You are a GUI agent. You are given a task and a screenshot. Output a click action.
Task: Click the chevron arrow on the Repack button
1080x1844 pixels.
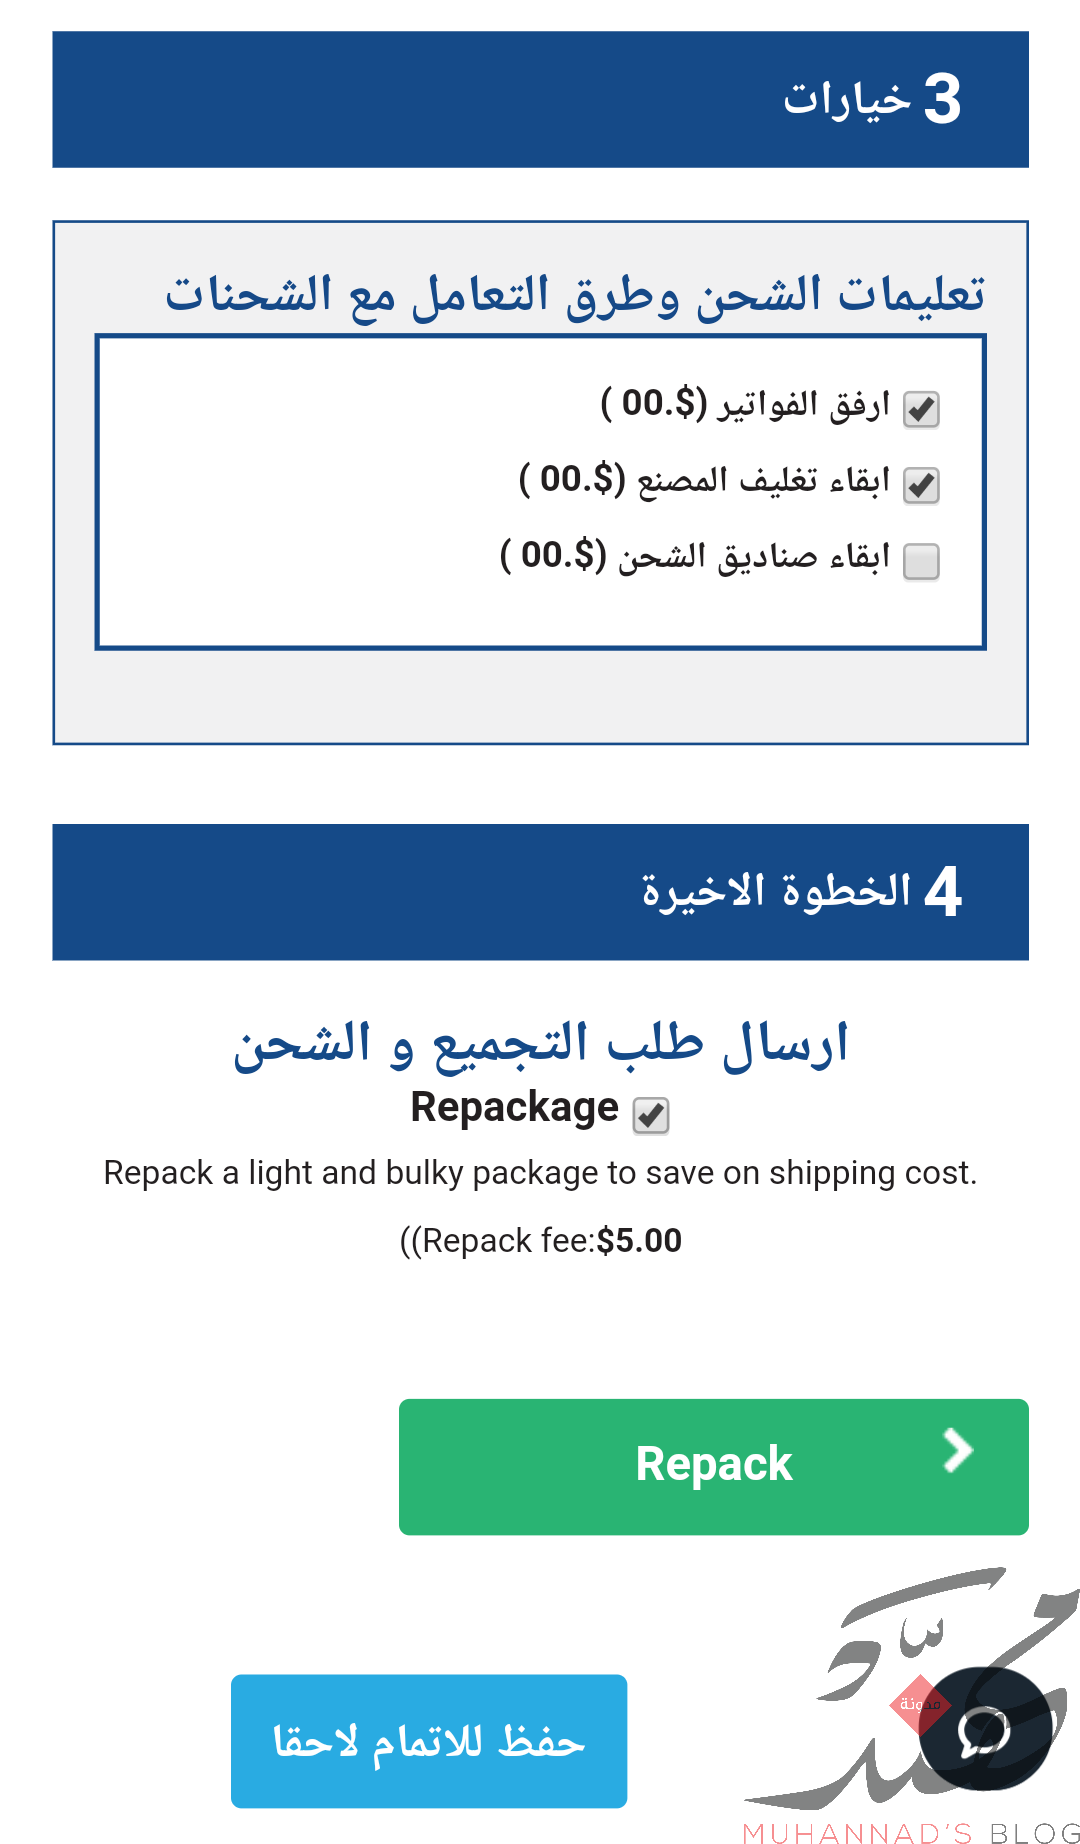[958, 1451]
